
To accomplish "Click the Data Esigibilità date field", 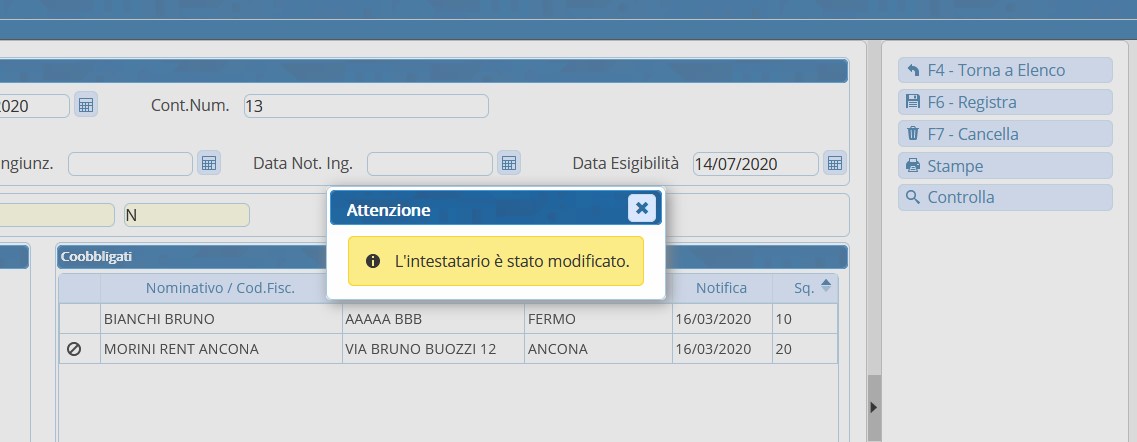I will (755, 164).
